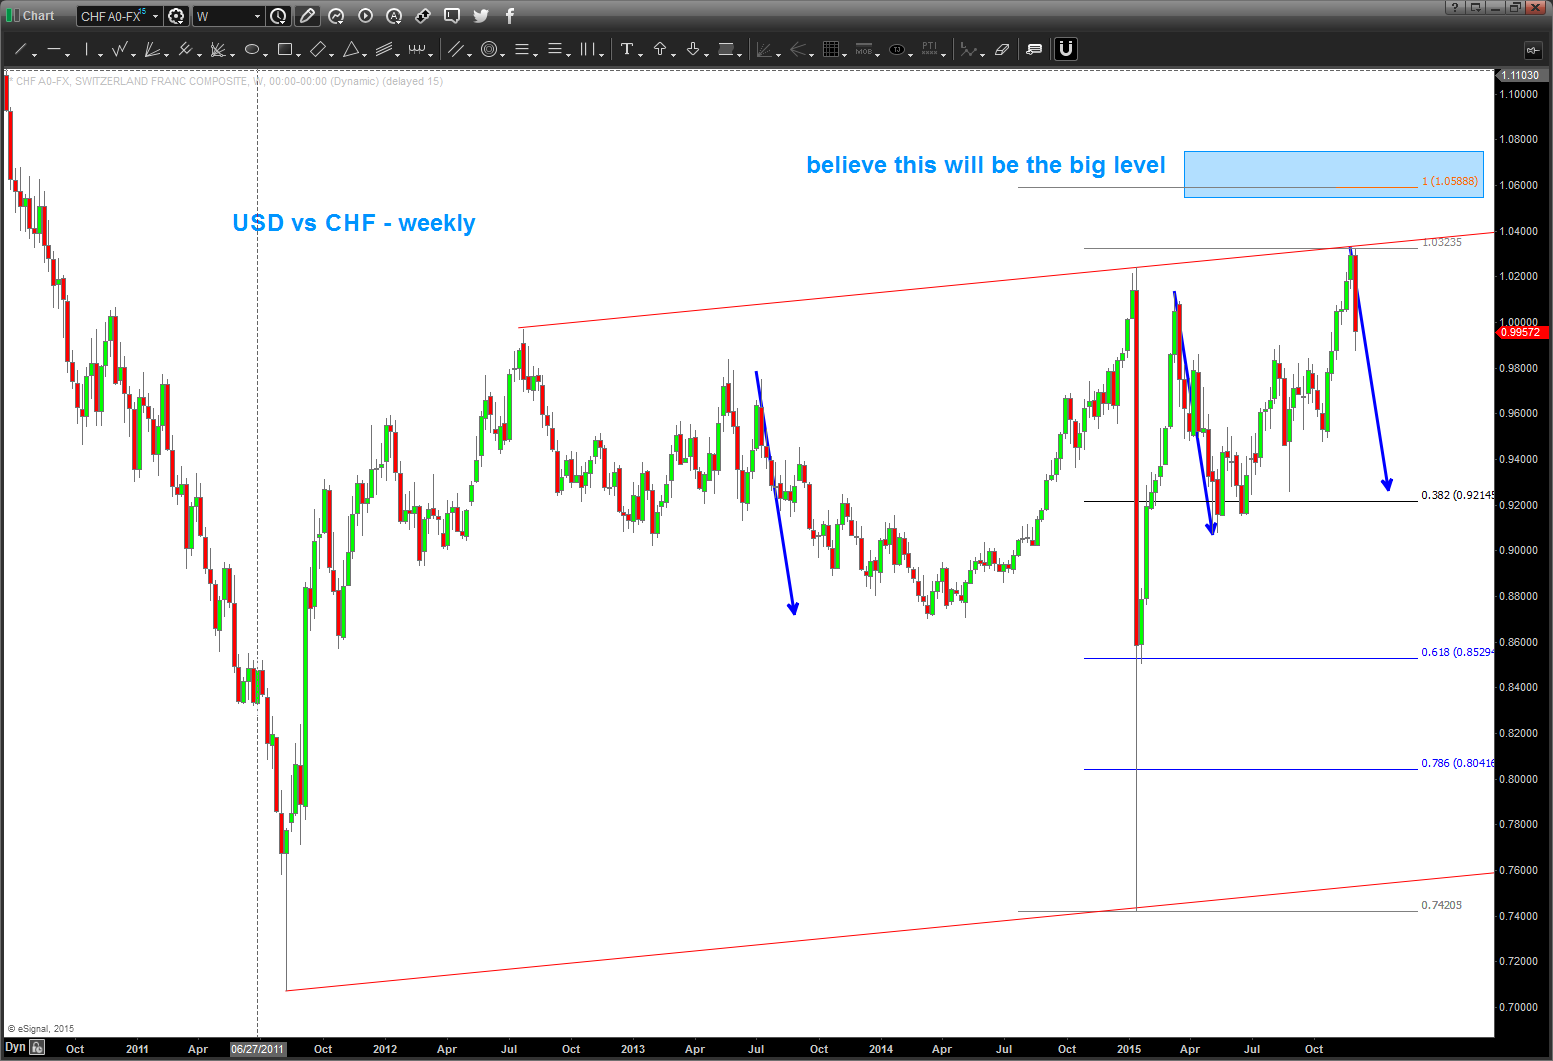Screen dimensions: 1553x1061
Task: Open the time template clock menu
Action: (279, 16)
